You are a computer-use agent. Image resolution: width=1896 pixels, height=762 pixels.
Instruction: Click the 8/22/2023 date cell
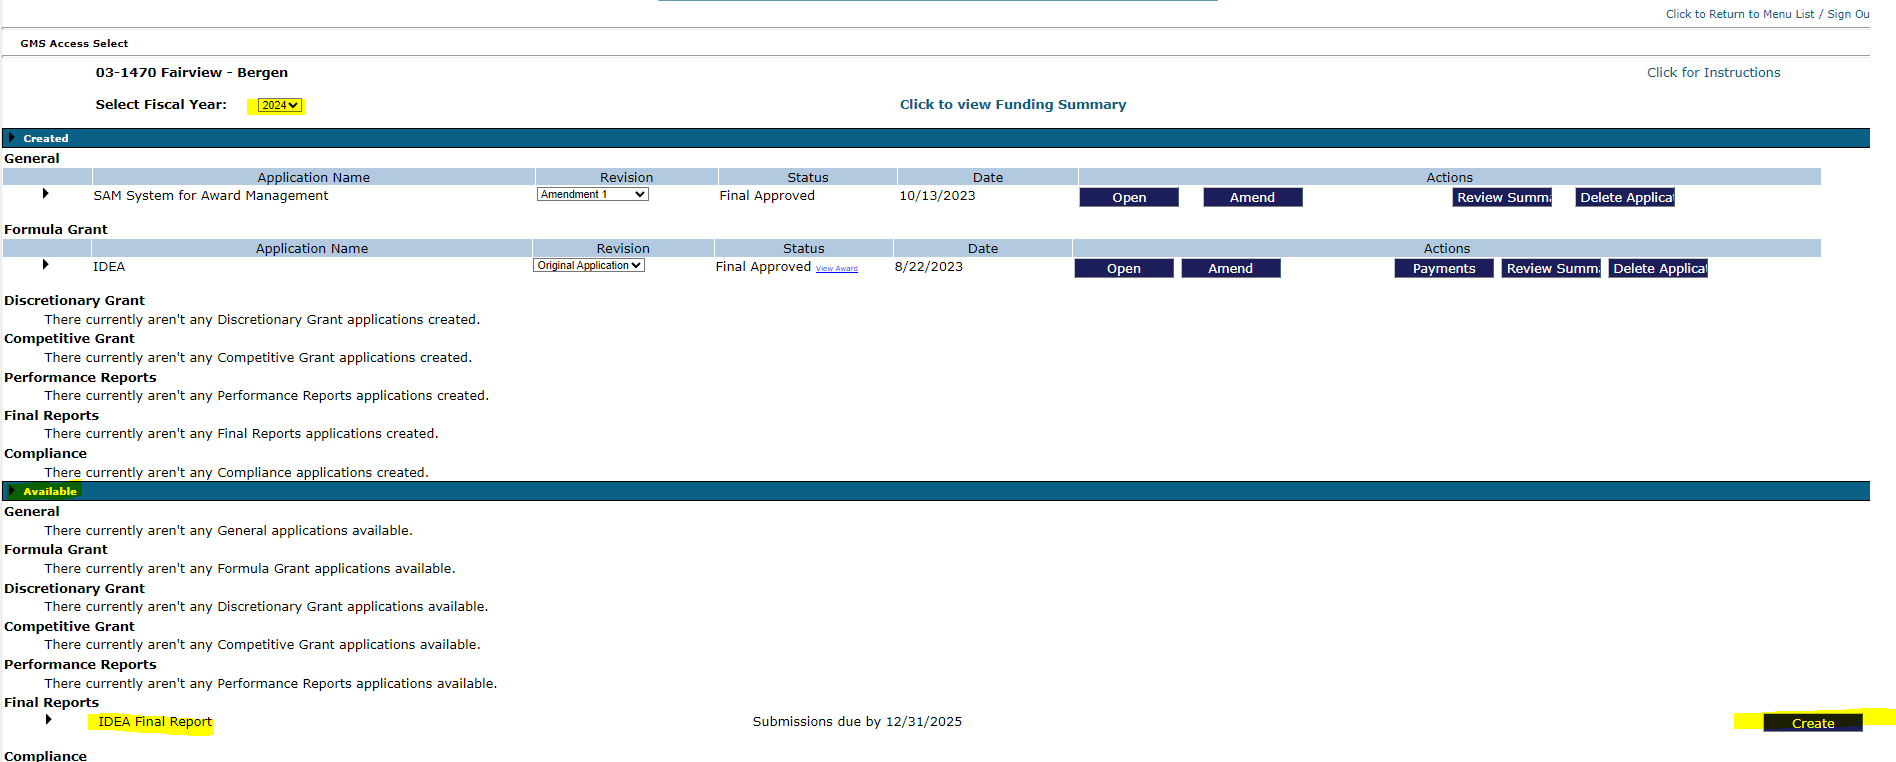click(929, 266)
